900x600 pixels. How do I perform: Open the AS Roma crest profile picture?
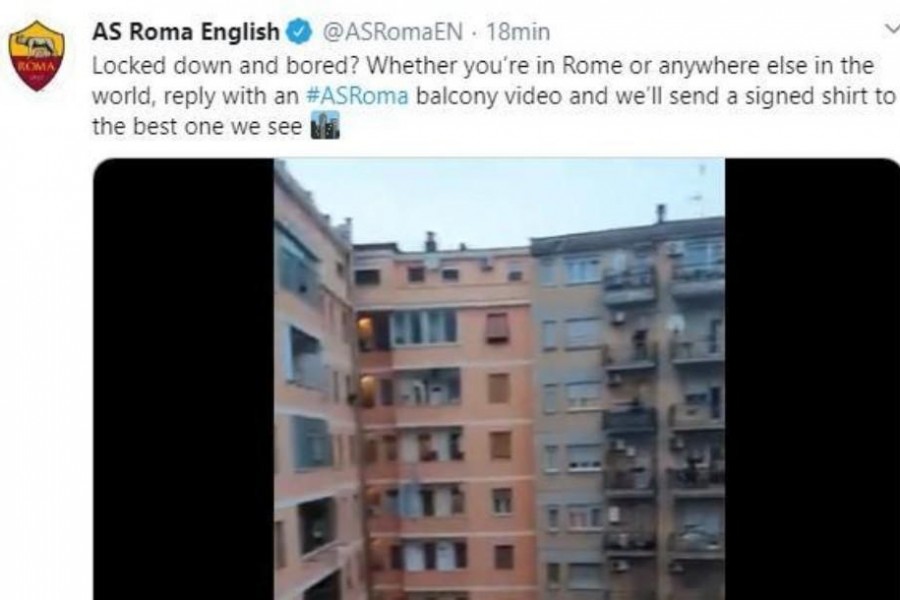37,56
